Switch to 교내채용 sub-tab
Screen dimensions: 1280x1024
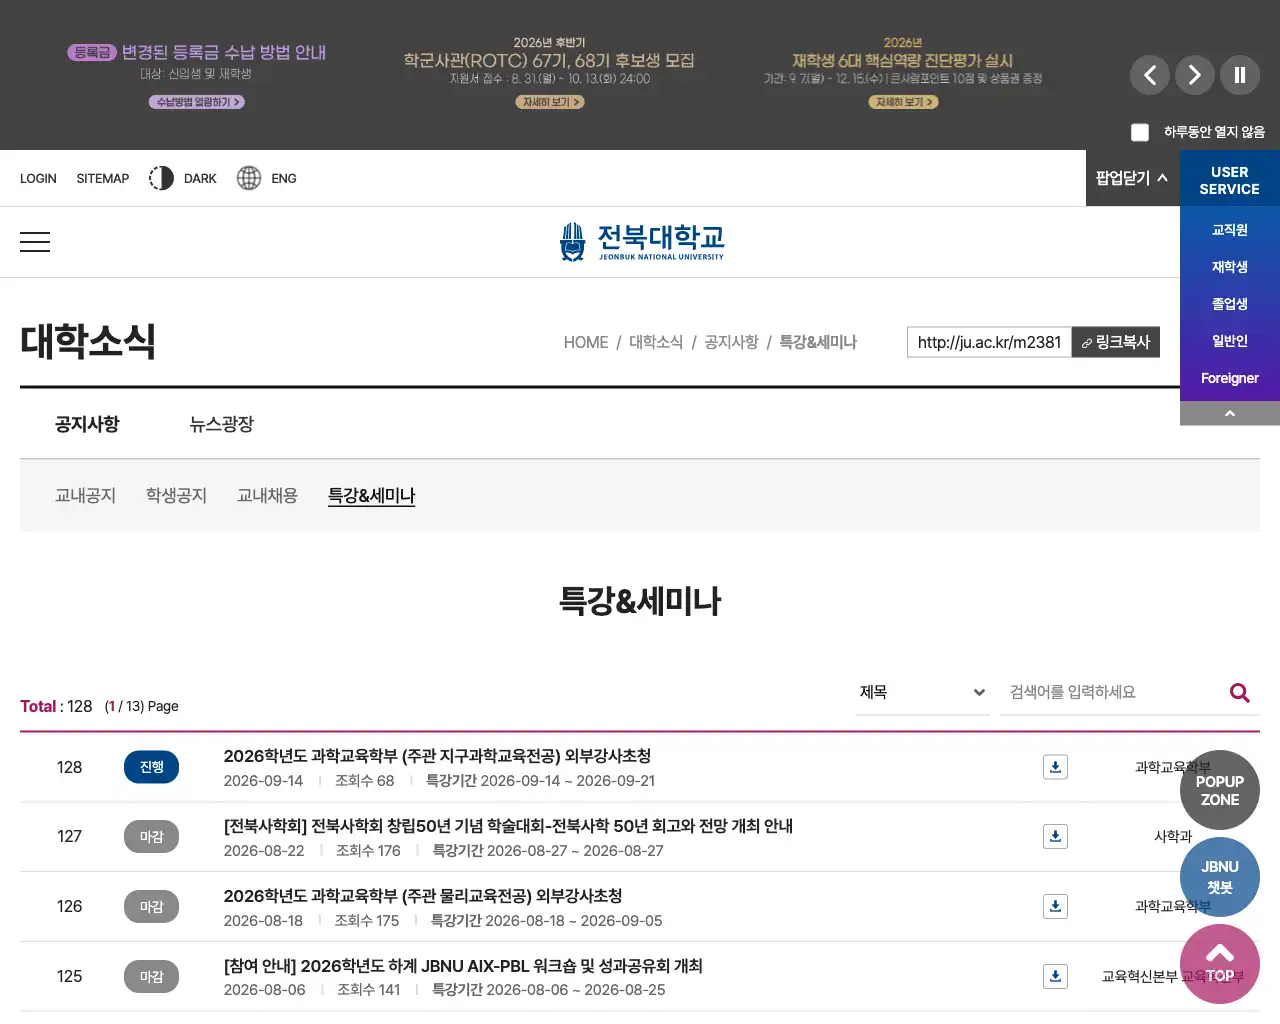tap(267, 495)
